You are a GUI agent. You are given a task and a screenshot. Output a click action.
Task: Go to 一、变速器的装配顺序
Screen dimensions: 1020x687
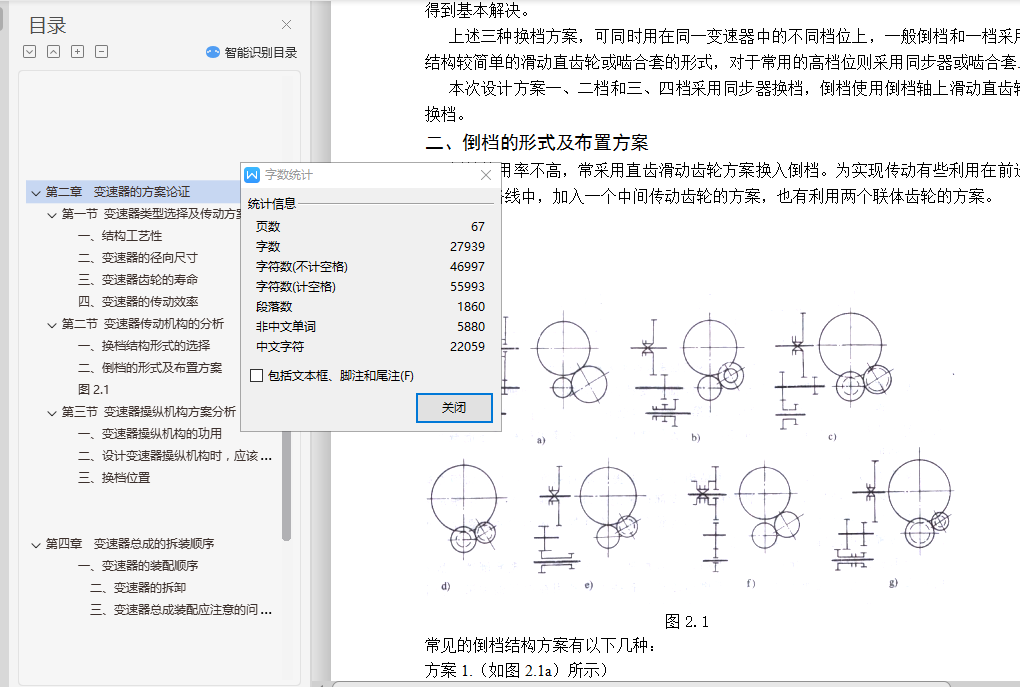tap(137, 566)
